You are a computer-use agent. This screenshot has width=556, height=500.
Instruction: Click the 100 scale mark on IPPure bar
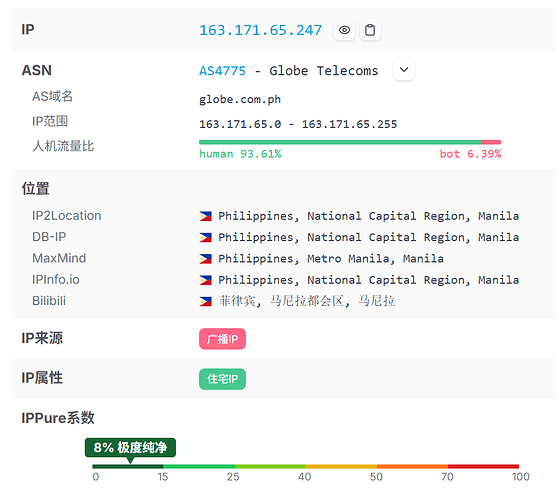(521, 477)
